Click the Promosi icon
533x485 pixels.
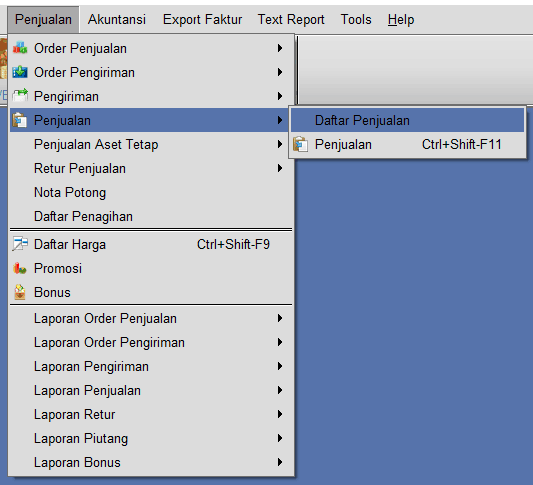pos(20,269)
